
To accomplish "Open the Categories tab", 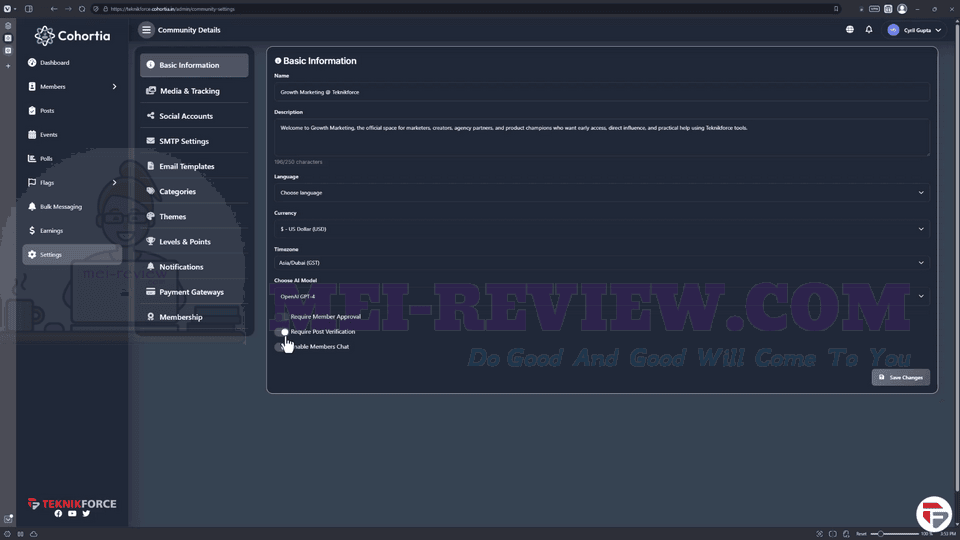I will point(194,191).
